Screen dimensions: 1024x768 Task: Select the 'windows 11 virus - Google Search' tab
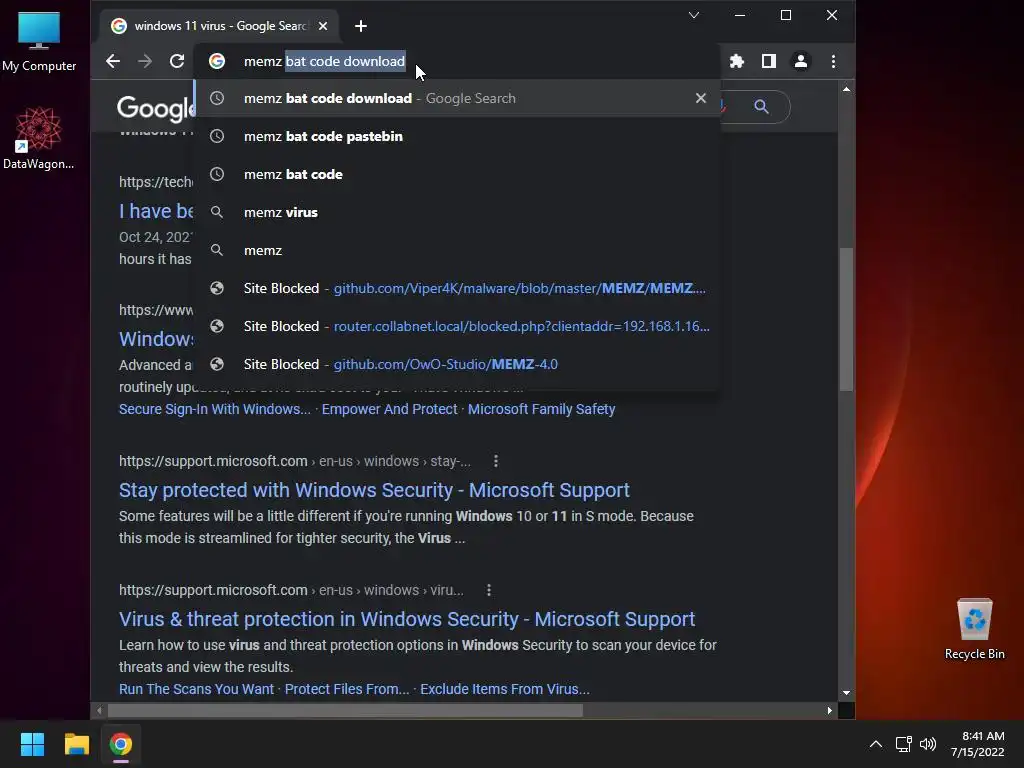tap(219, 26)
